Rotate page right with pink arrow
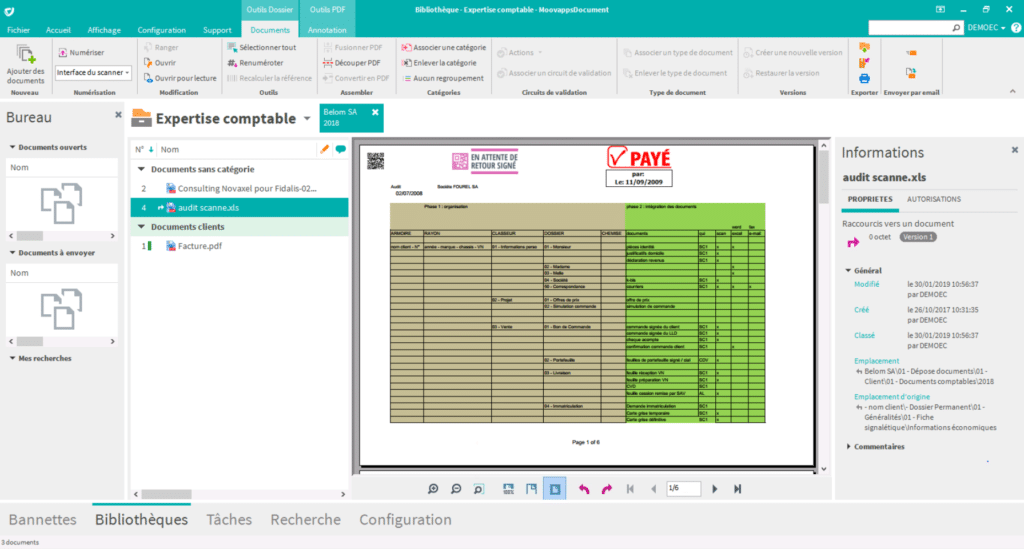 click(607, 489)
